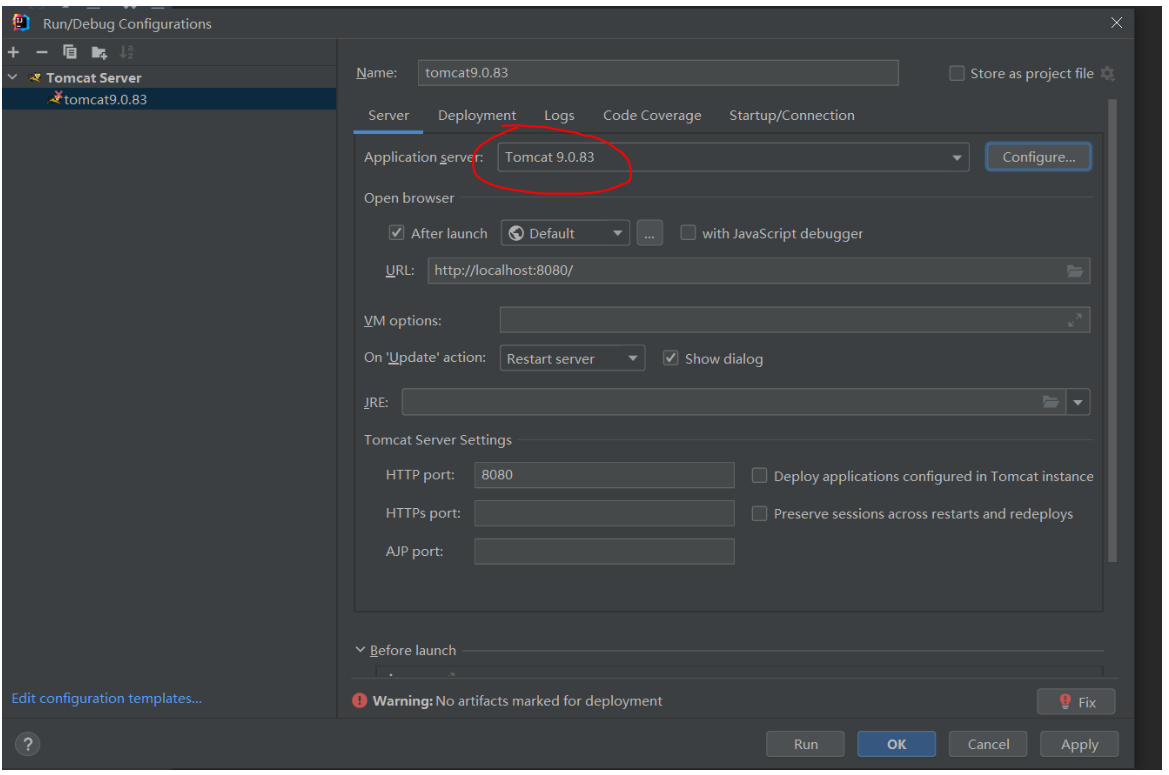Open the JRE dropdown arrow

1078,402
